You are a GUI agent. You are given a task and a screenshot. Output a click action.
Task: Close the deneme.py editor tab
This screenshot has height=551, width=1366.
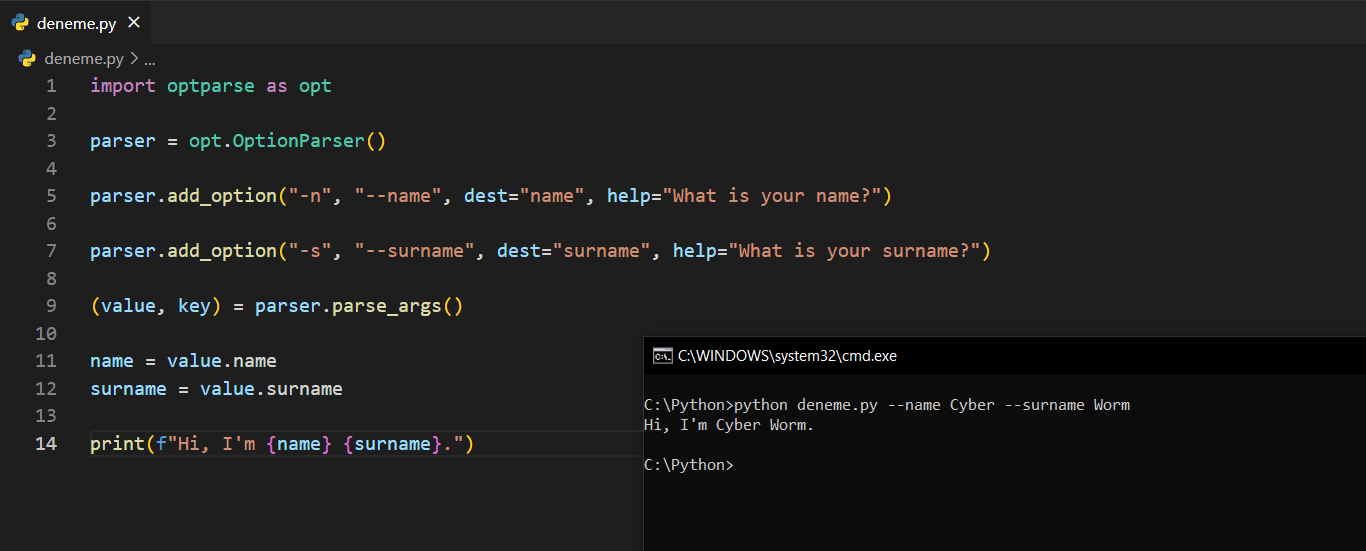coord(134,23)
